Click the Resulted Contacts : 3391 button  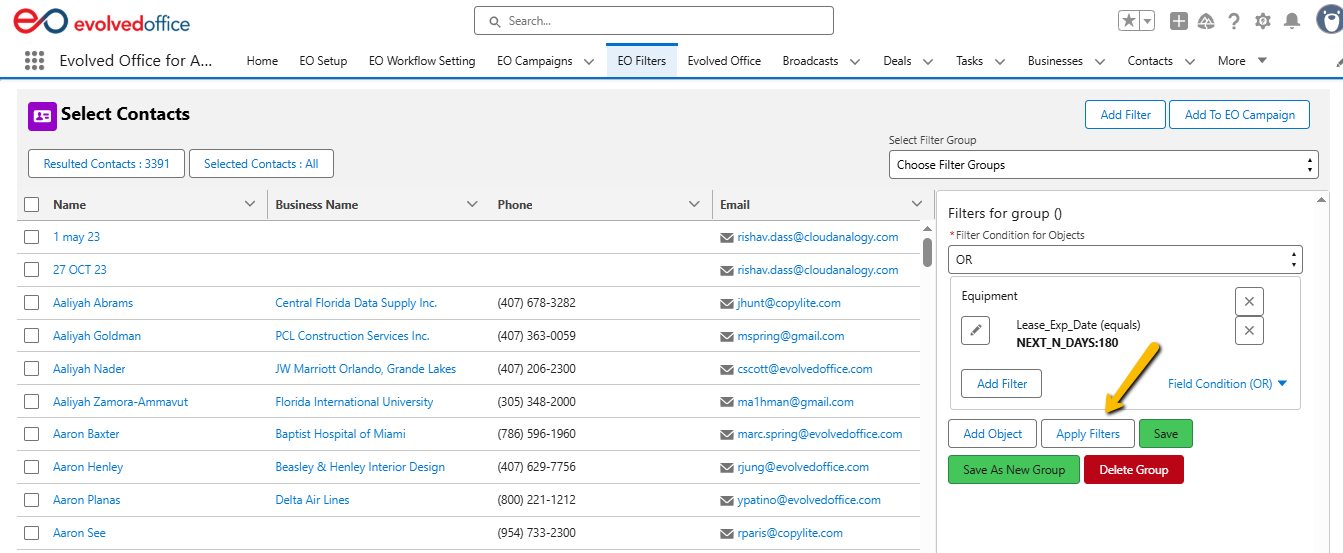pos(107,164)
